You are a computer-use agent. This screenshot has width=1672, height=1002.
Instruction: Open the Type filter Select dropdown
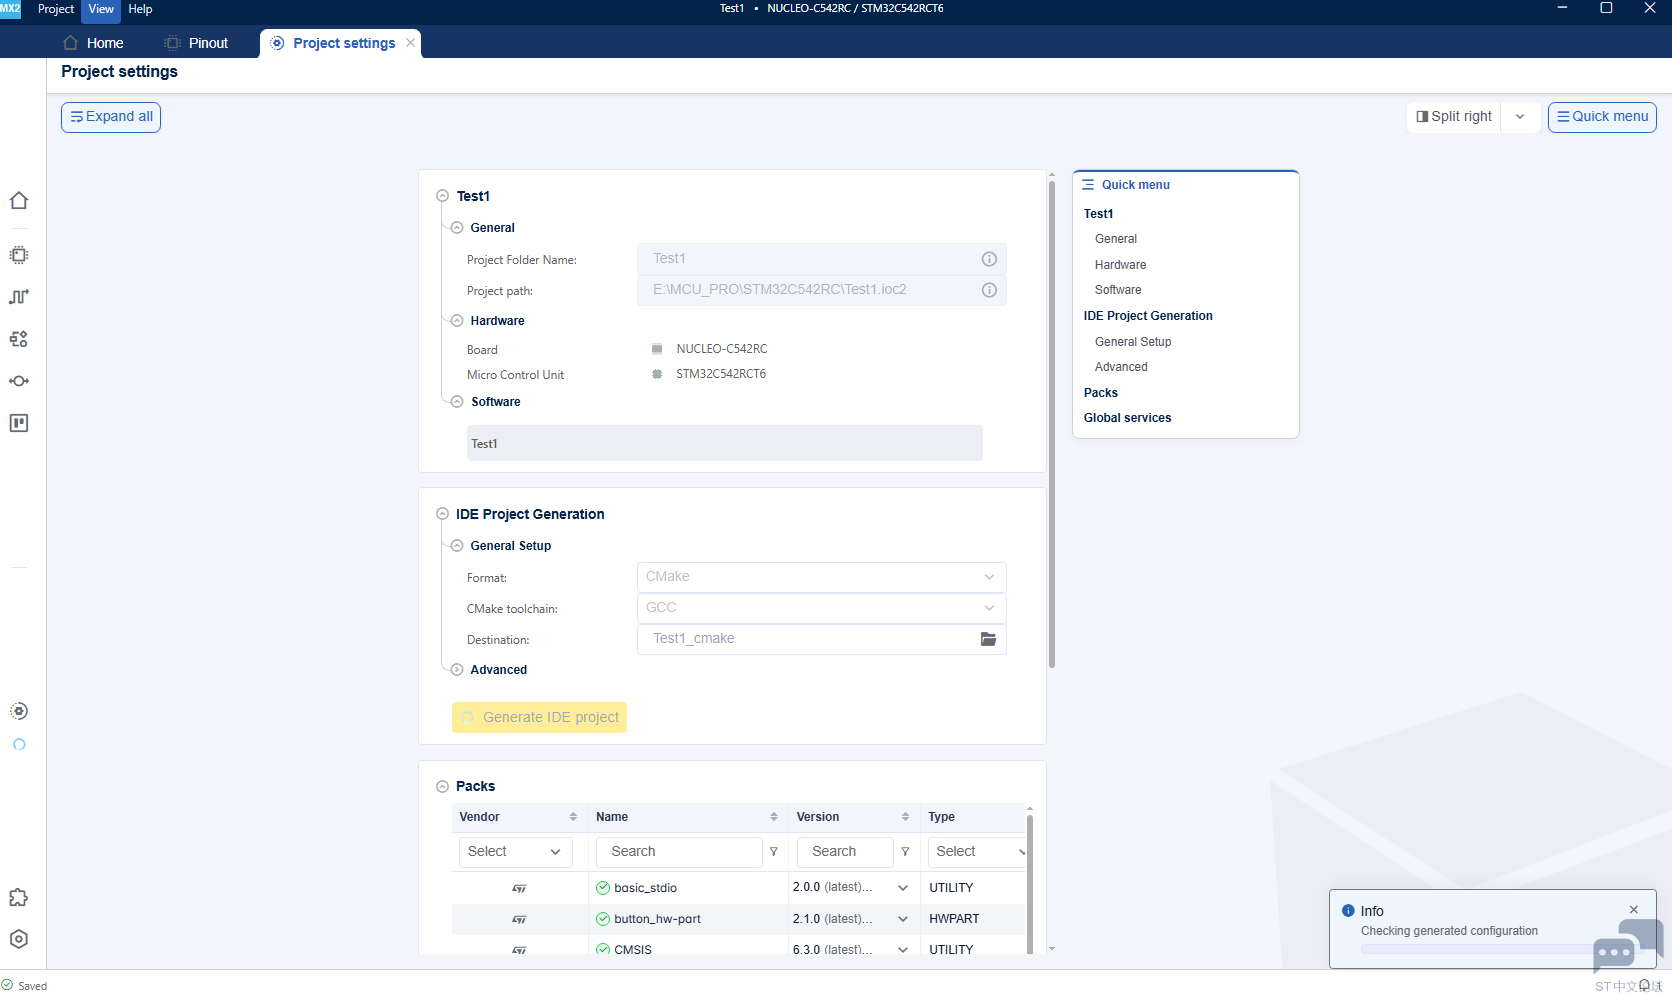pyautogui.click(x=977, y=852)
